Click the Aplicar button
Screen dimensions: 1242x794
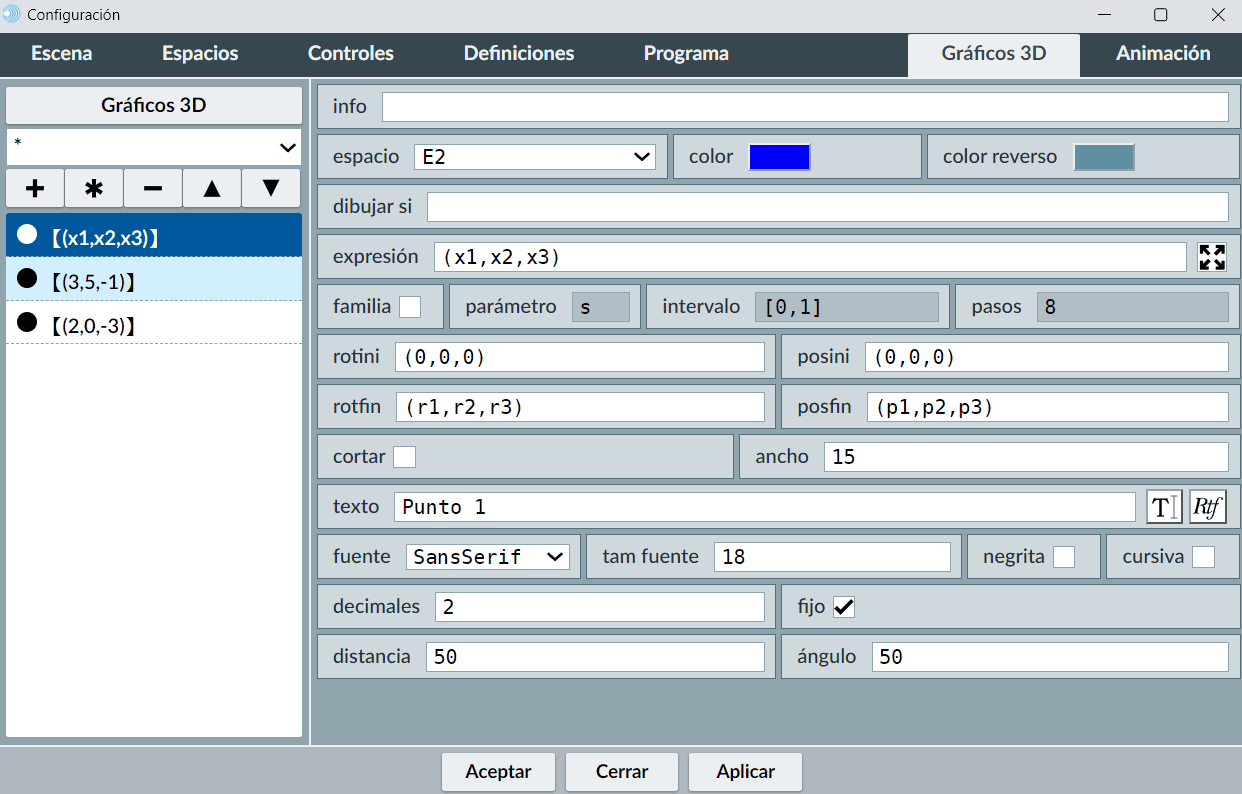pyautogui.click(x=745, y=772)
